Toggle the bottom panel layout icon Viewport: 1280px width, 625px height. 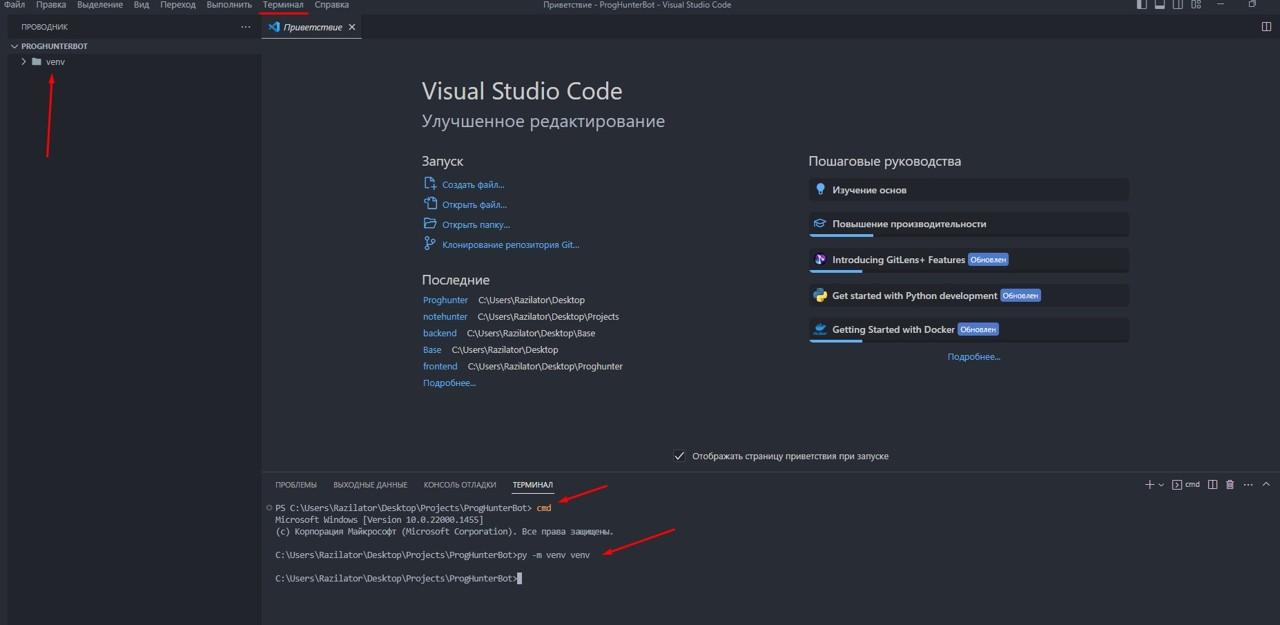(1160, 5)
